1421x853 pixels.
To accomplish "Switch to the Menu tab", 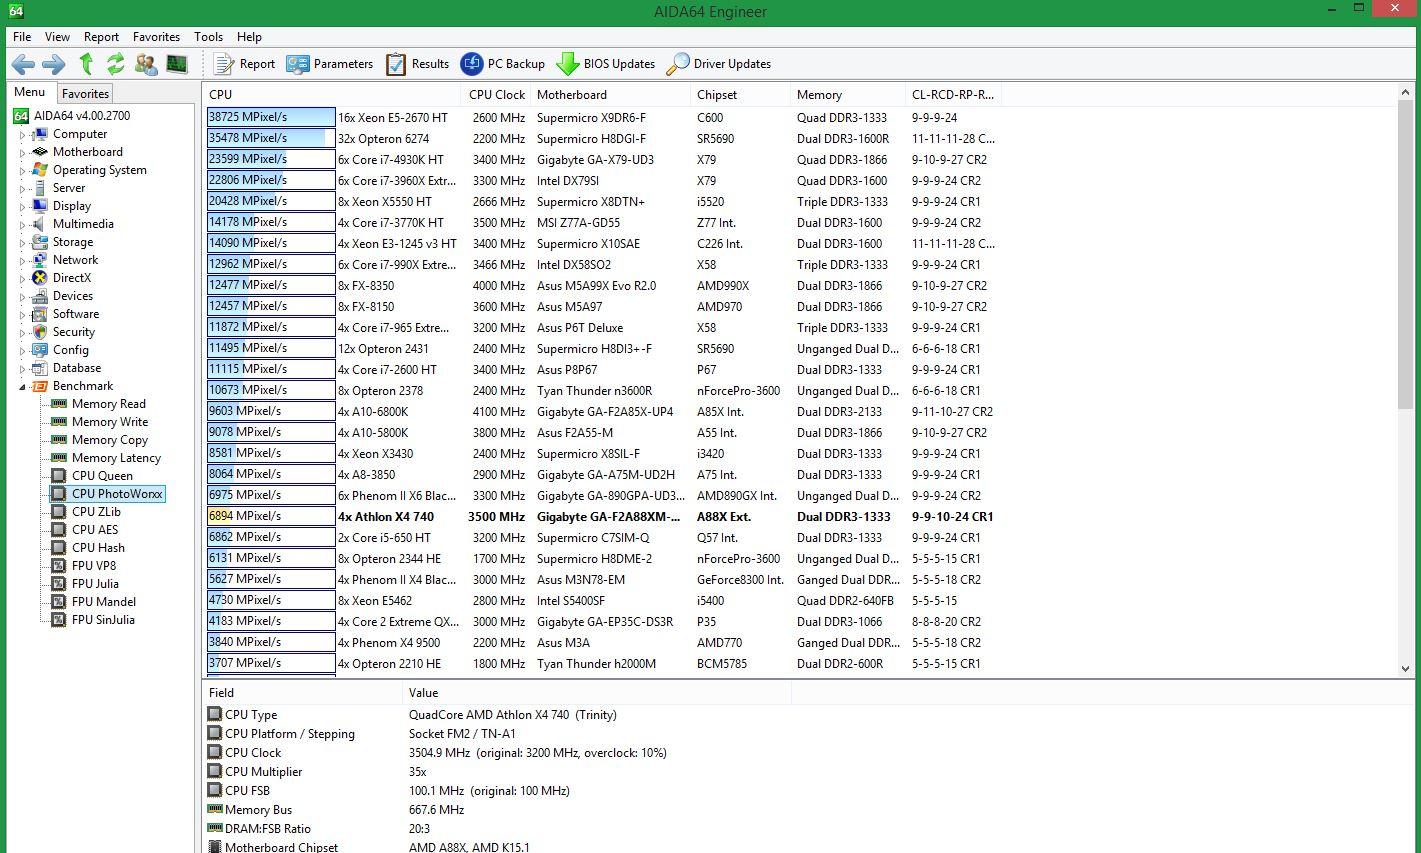I will point(30,92).
